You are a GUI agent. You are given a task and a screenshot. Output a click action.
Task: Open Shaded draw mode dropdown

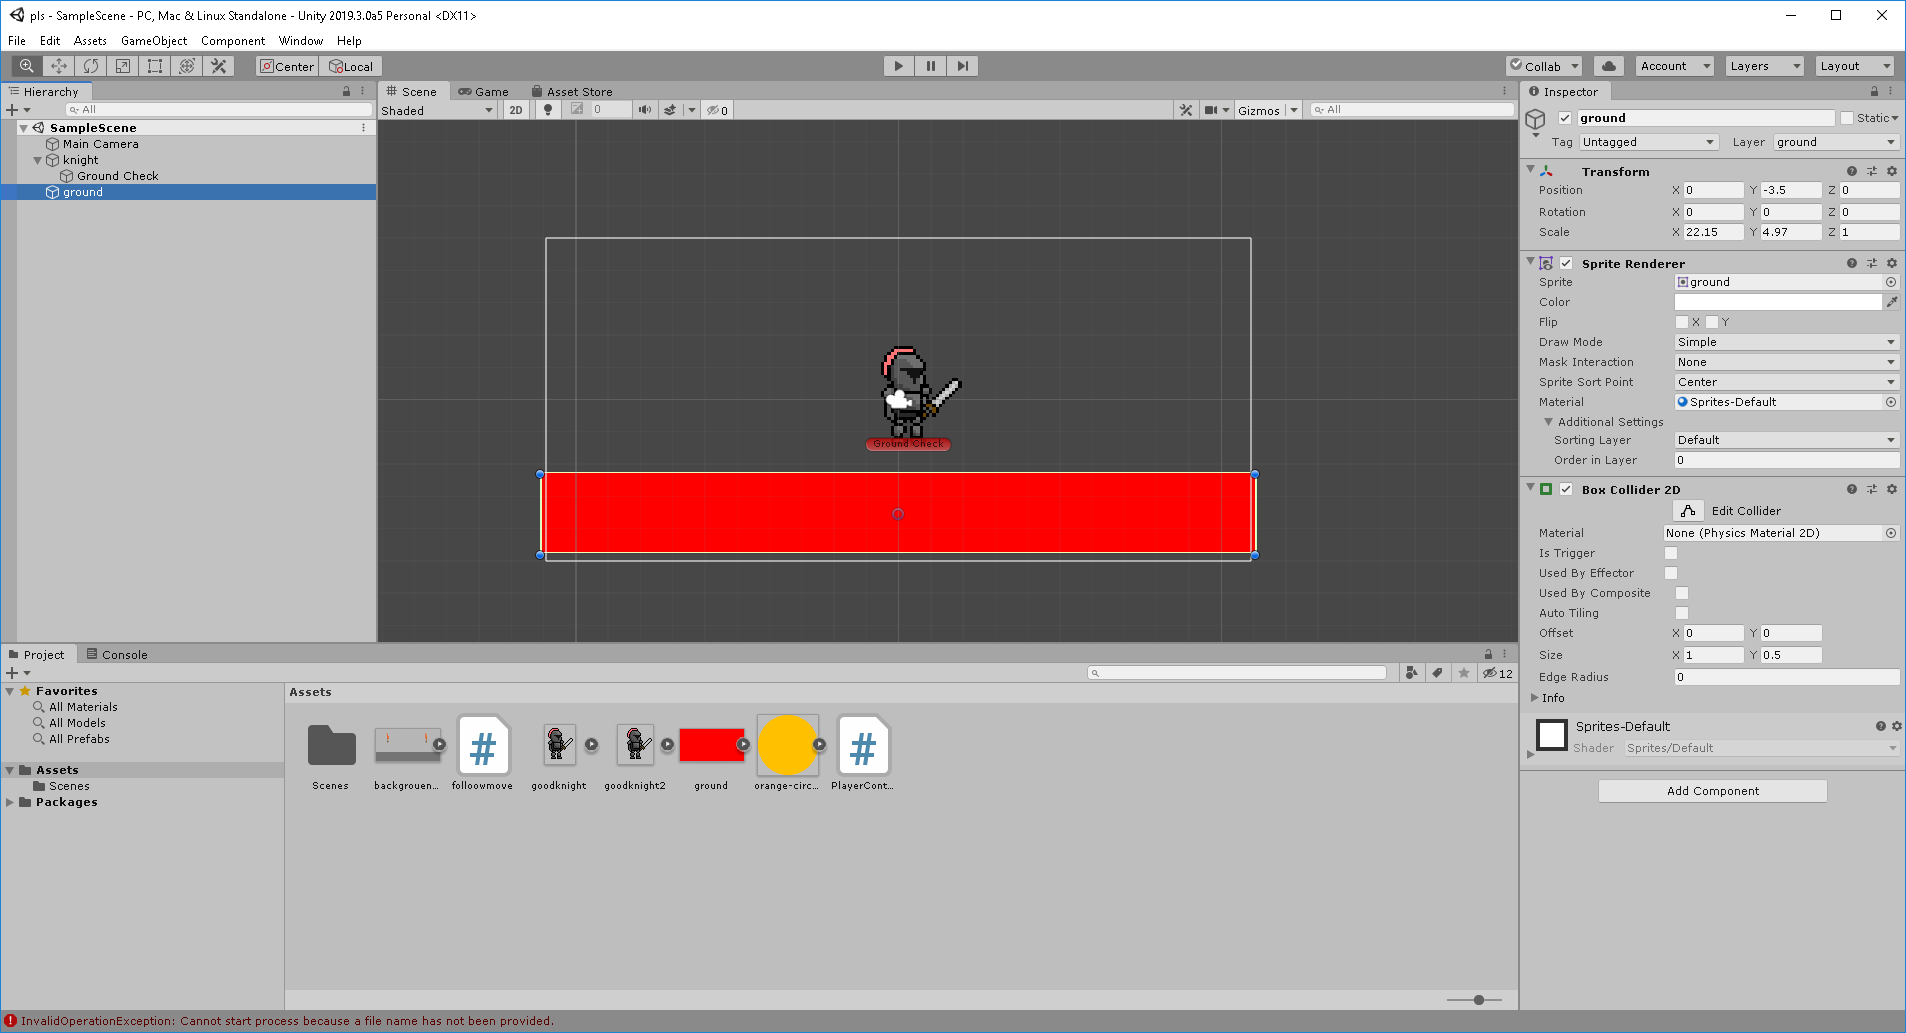438,110
